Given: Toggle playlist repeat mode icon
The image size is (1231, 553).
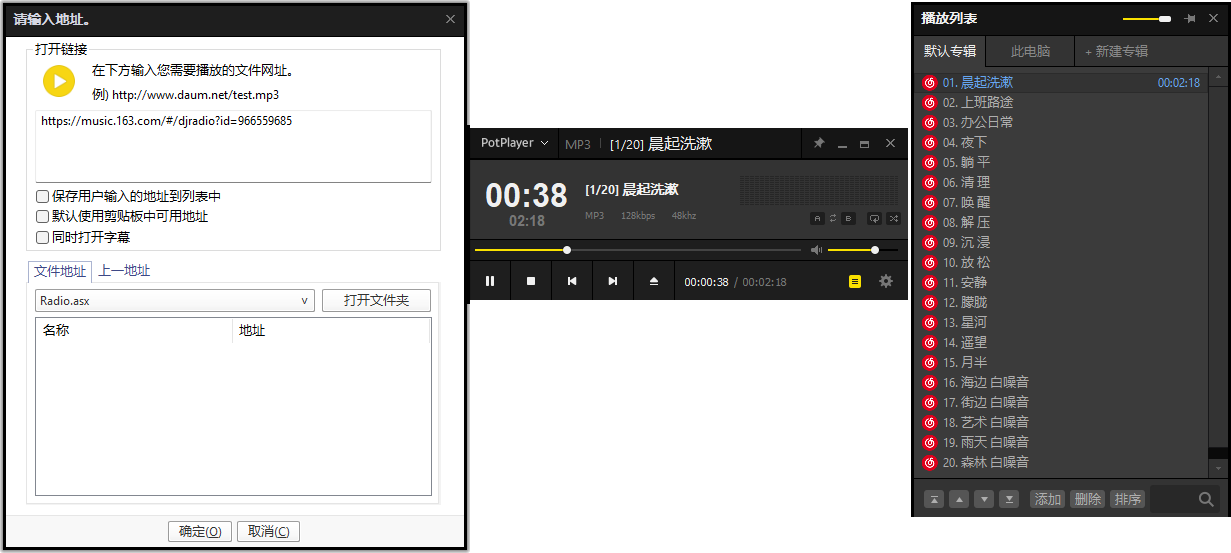Looking at the screenshot, I should tap(875, 218).
